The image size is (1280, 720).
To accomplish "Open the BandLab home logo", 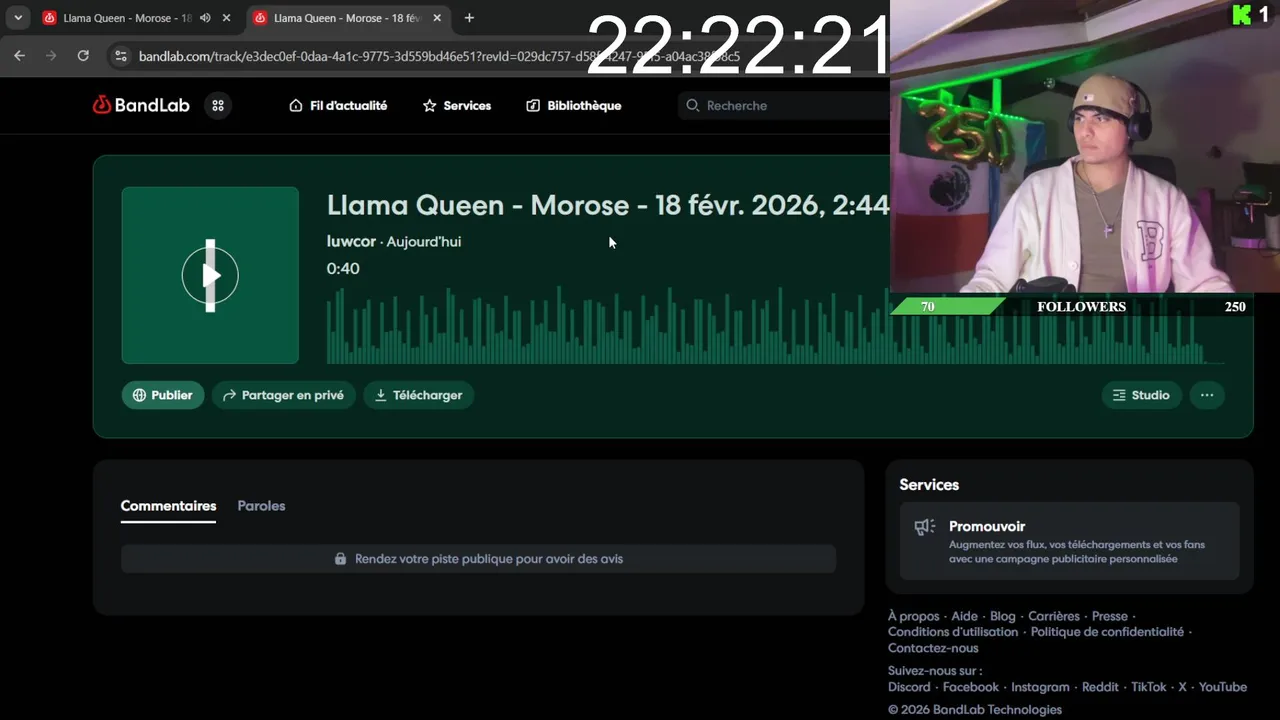I will [141, 105].
